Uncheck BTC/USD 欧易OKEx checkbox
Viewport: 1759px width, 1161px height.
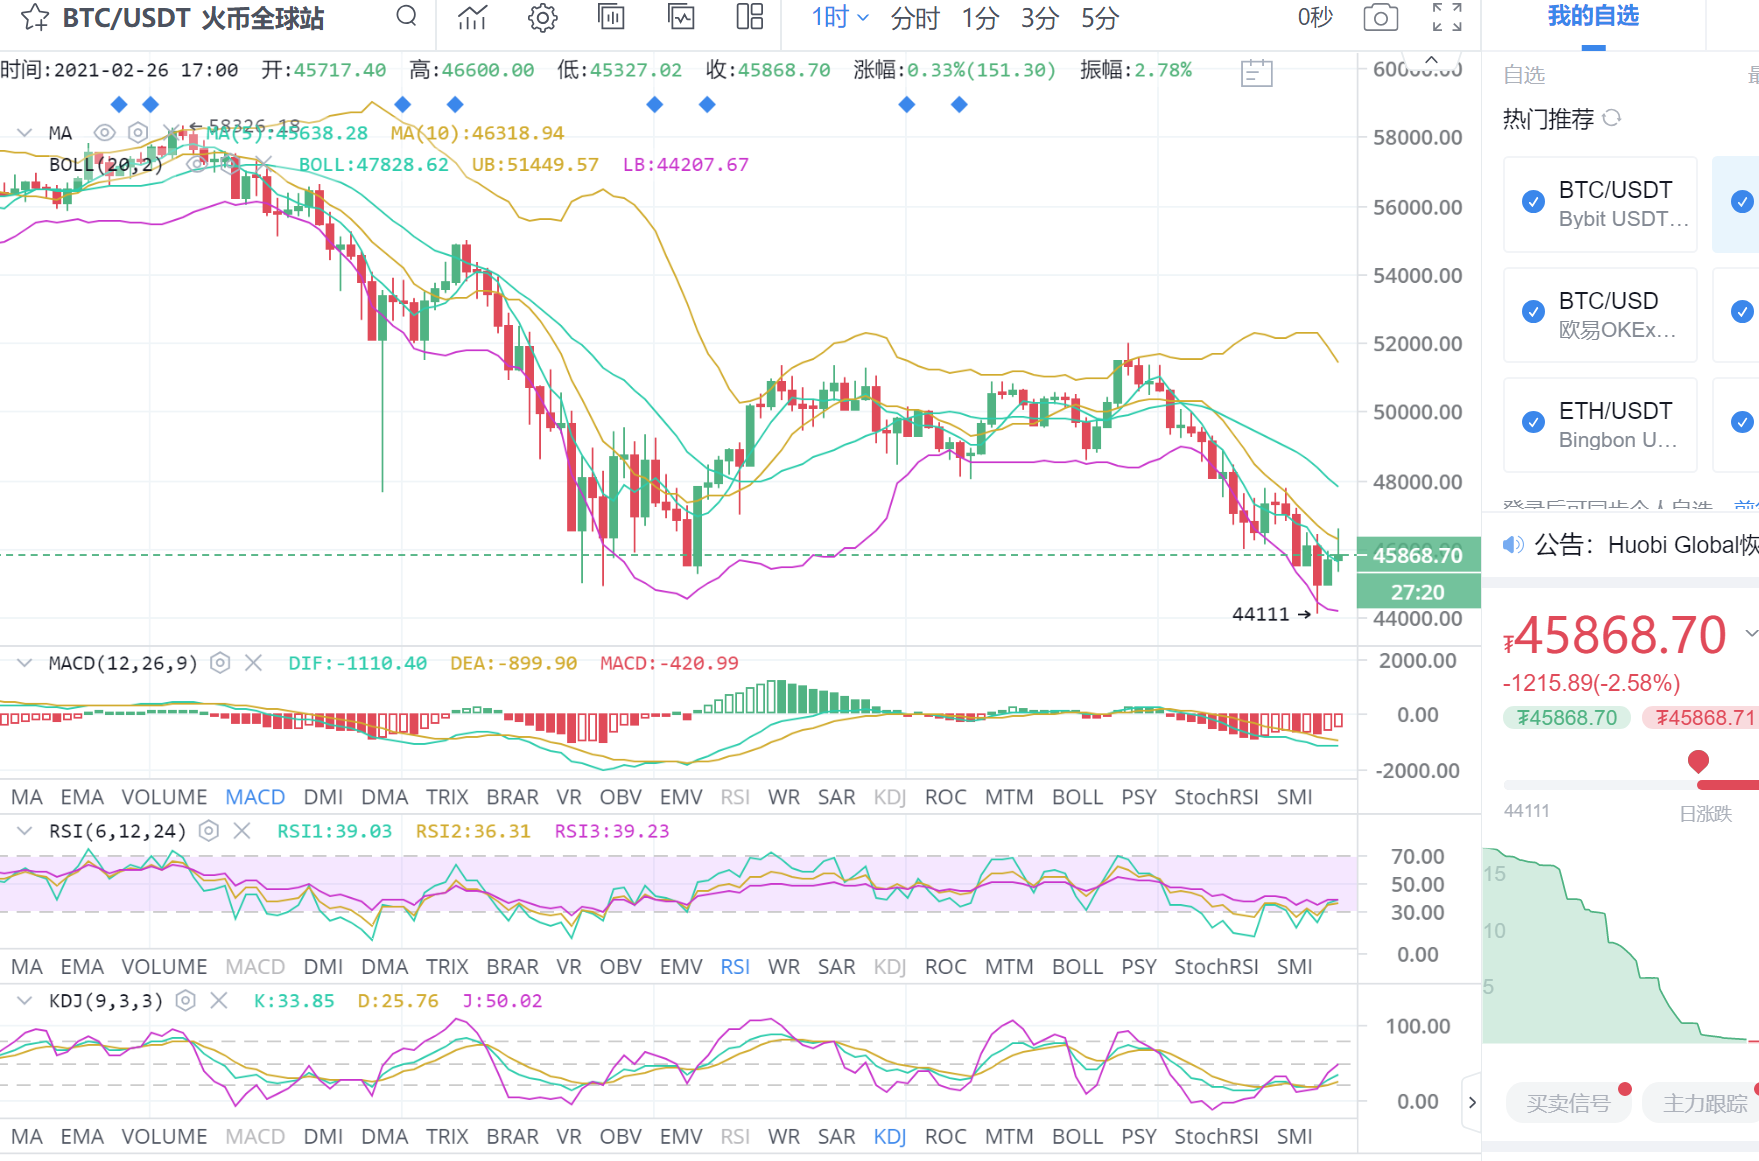[1533, 312]
